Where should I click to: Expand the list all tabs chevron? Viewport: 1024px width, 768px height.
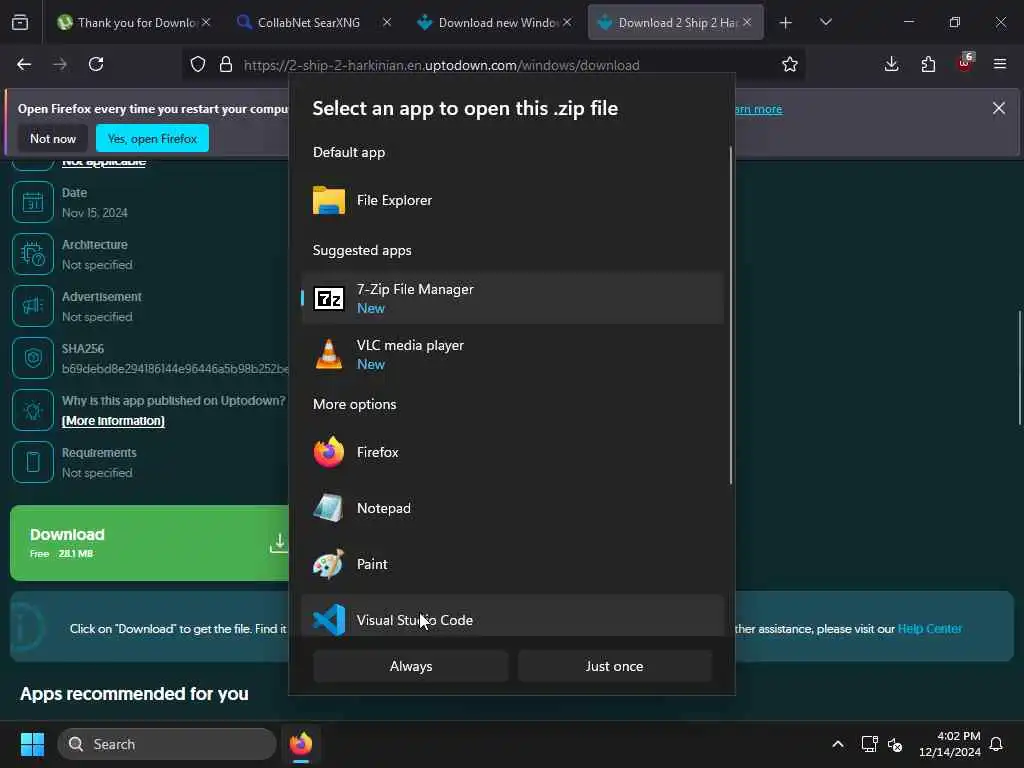(x=825, y=23)
